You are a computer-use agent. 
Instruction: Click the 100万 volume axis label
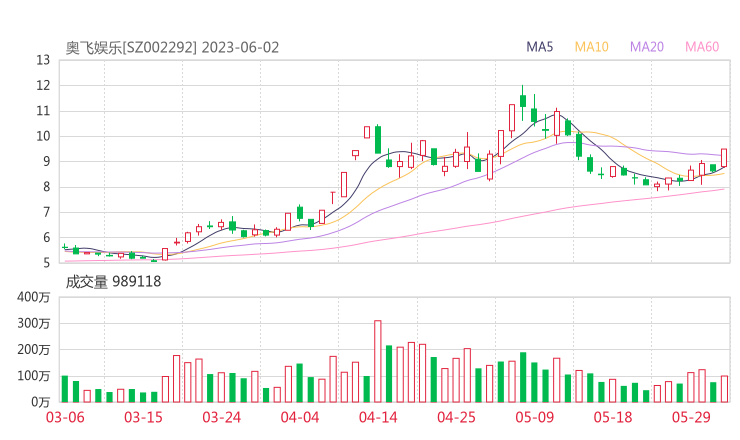coord(34,376)
